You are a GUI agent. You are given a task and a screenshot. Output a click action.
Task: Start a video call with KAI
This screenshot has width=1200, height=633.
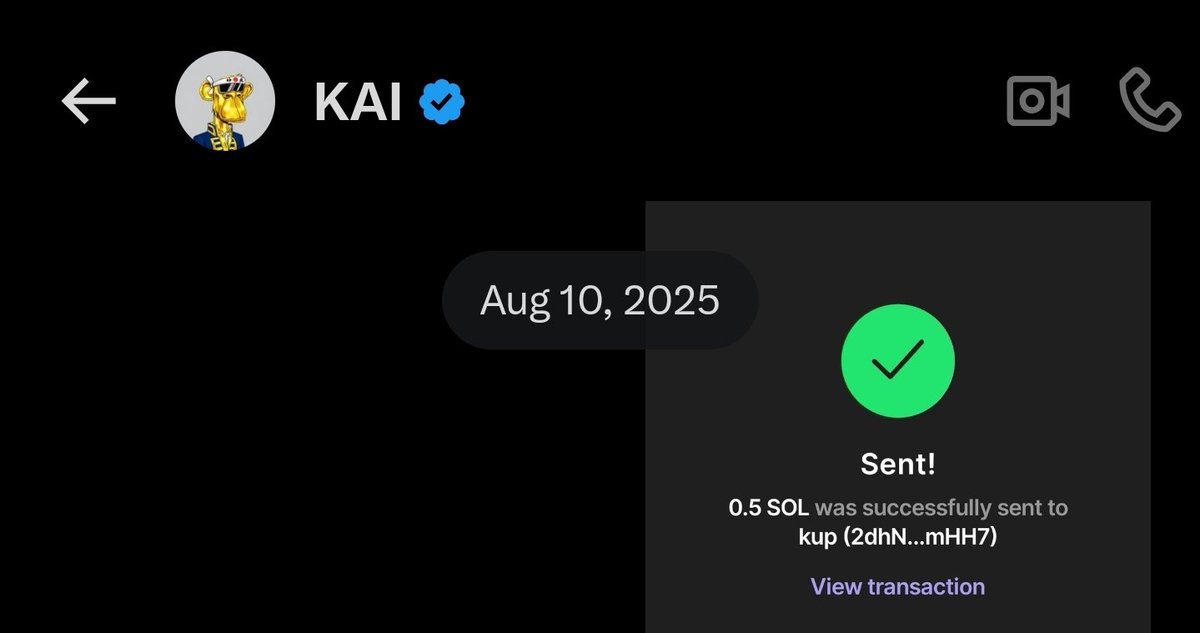click(x=1037, y=101)
